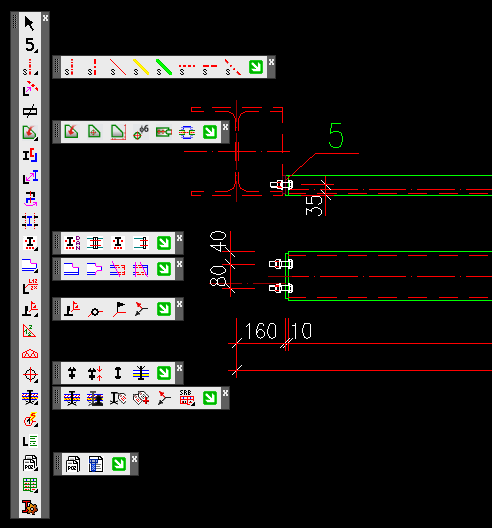Open the number 5 position flyout
The height and width of the screenshot is (528, 492).
(30, 45)
